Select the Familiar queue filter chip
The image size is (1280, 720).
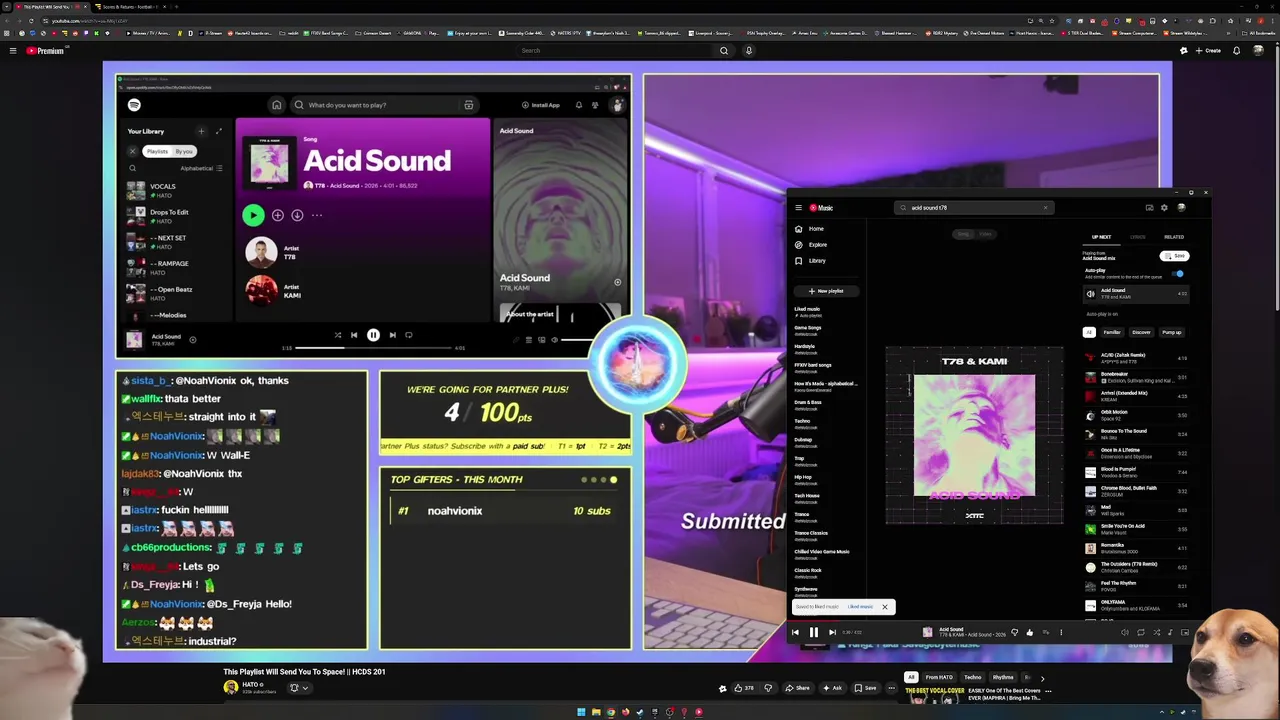coord(1112,332)
